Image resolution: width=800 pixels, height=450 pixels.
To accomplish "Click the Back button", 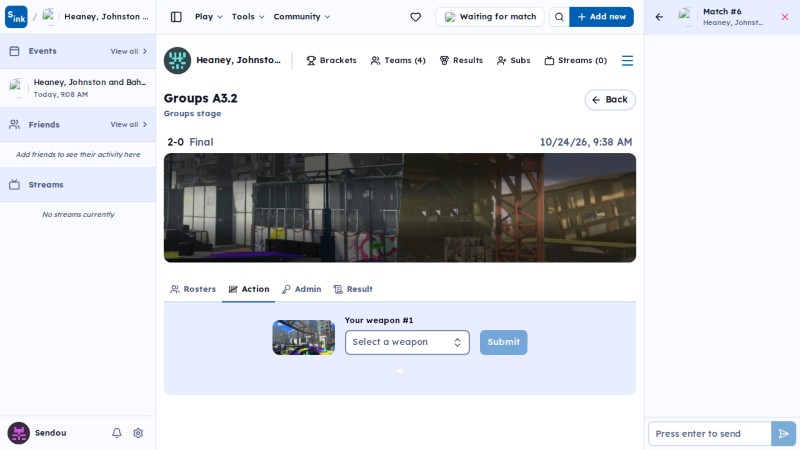I will pos(610,99).
